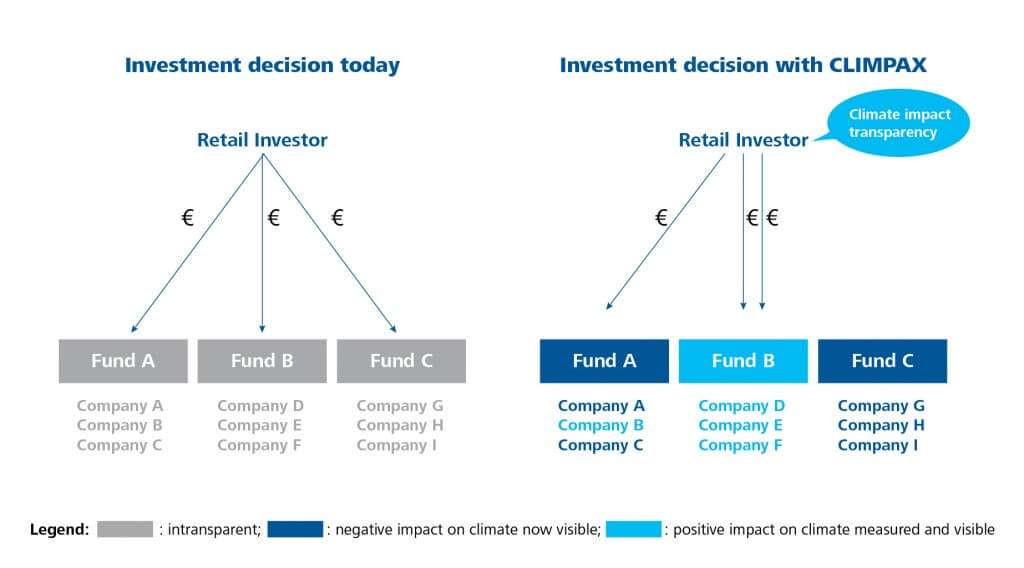Viewport: 1024px width, 568px height.
Task: Select the light blue positive impact legend swatch
Action: (633, 529)
